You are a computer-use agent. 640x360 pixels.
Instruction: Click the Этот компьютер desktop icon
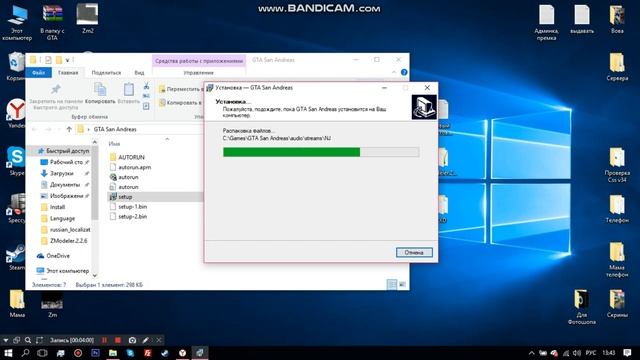click(x=17, y=22)
